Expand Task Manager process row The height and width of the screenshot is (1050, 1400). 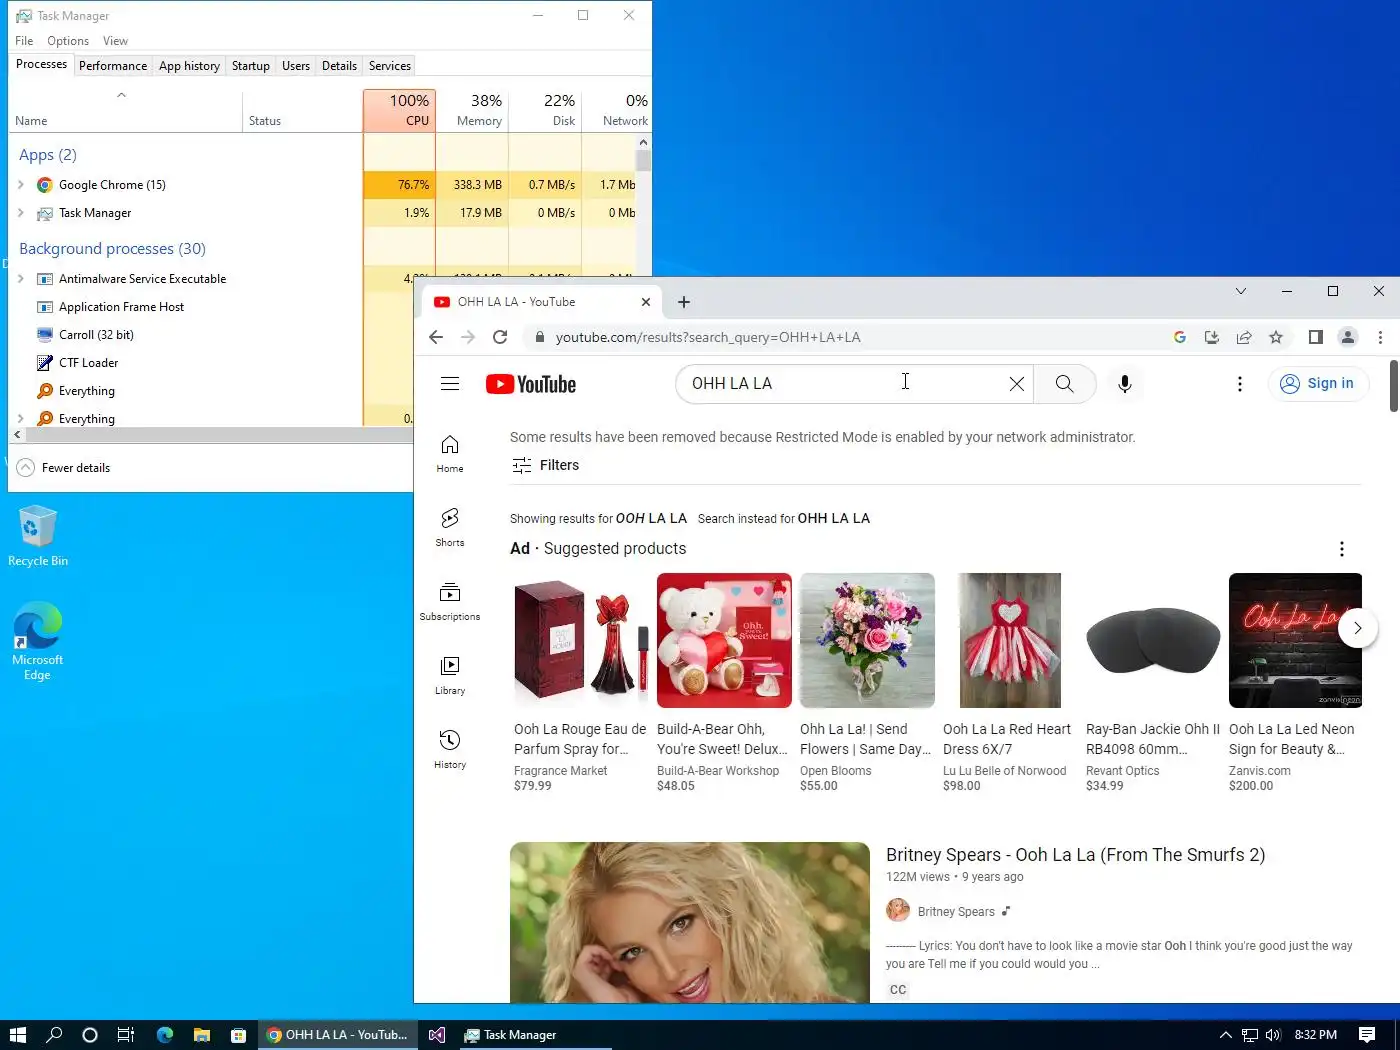[21, 213]
